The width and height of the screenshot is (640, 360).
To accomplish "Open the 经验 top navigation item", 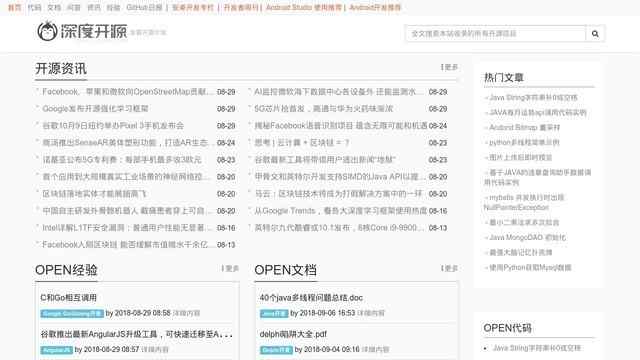I will (x=113, y=7).
